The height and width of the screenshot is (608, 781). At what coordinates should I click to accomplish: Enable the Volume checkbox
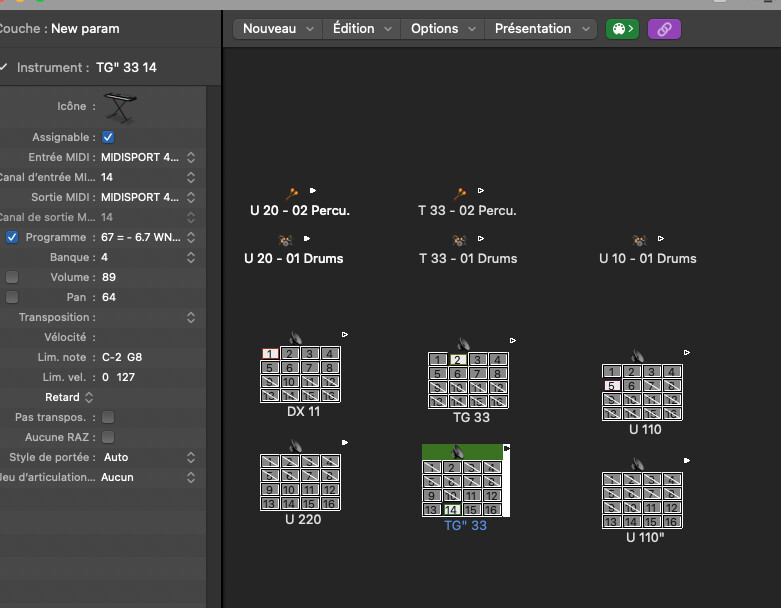(x=12, y=277)
